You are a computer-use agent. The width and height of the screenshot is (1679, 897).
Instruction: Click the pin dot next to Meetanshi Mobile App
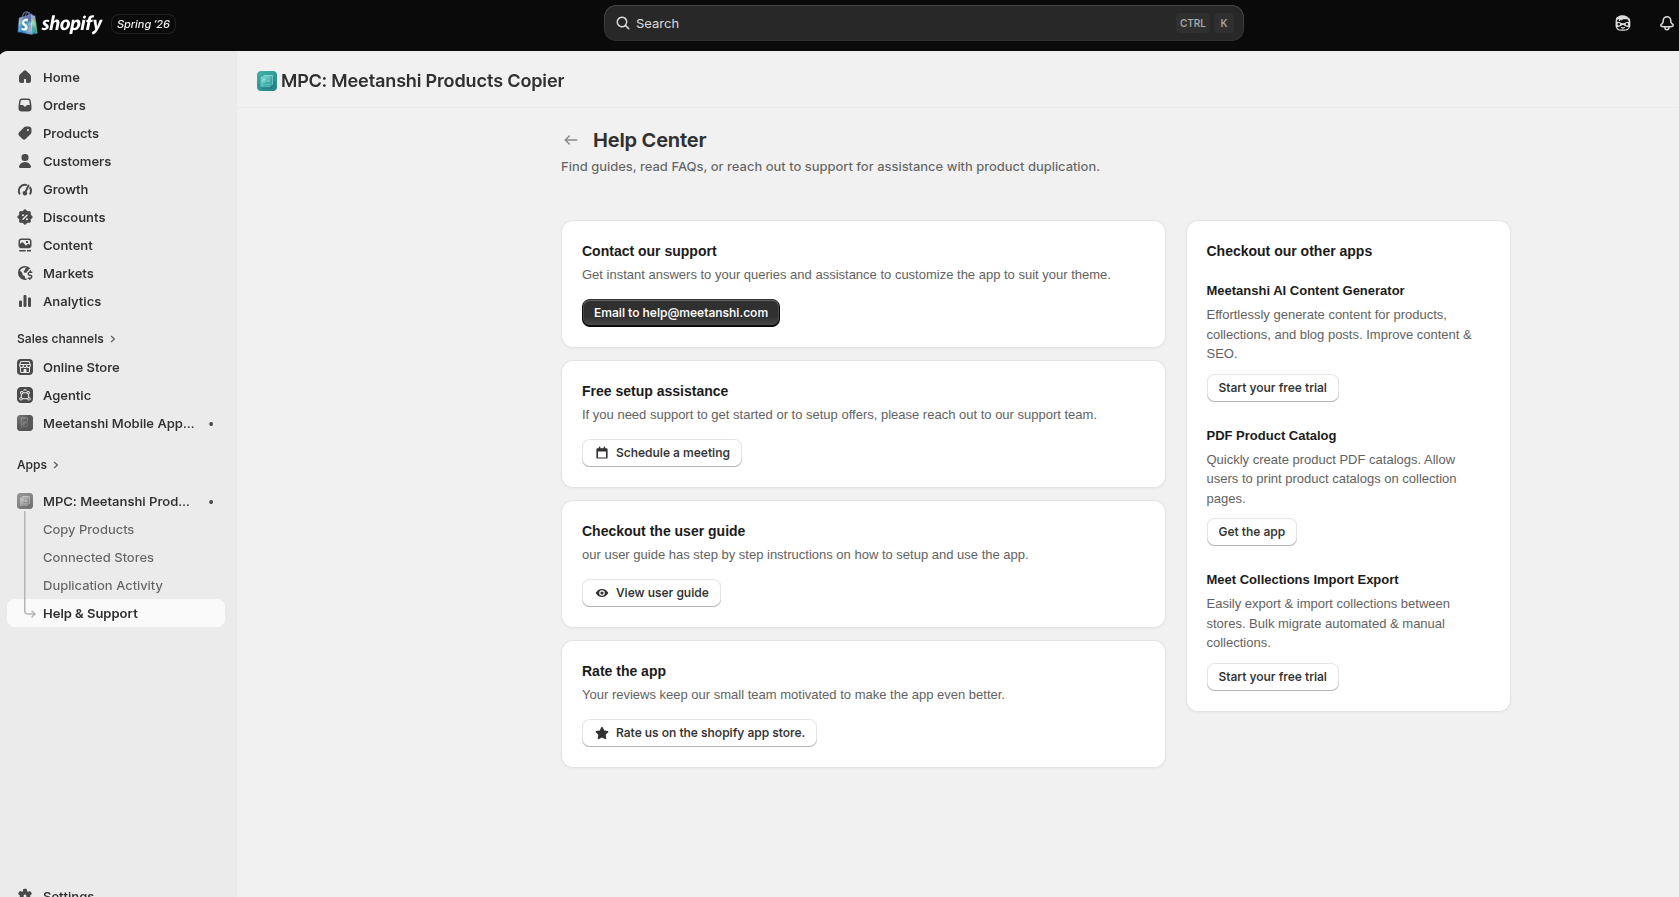pyautogui.click(x=211, y=424)
